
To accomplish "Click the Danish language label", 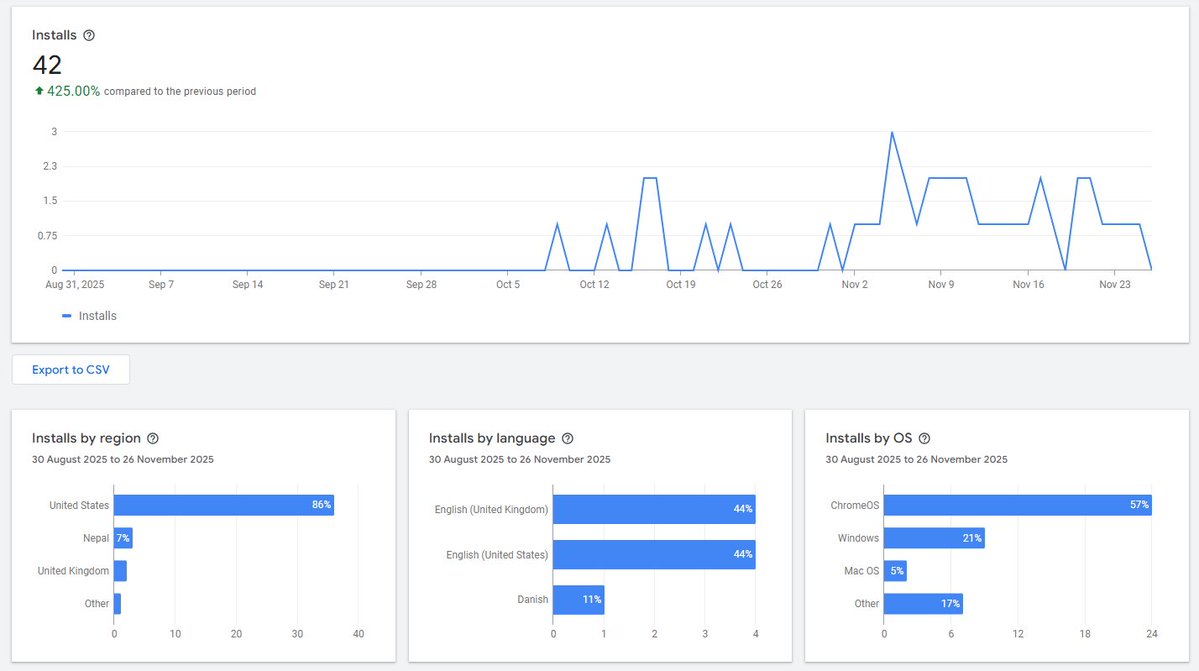I will click(x=532, y=599).
